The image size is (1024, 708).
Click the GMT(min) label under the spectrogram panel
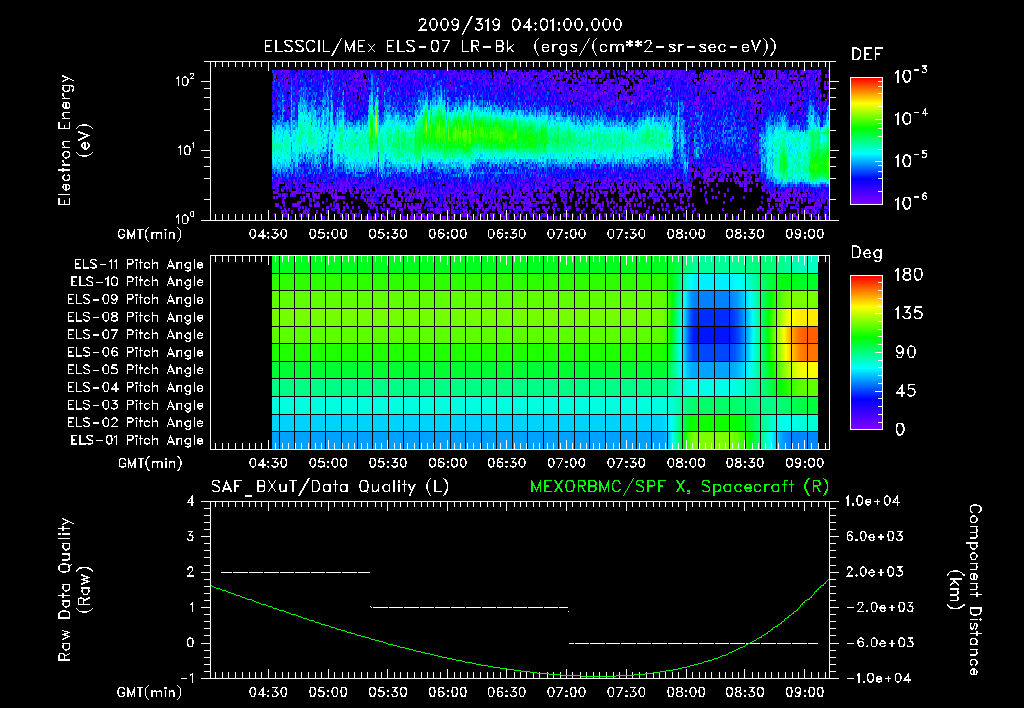click(150, 234)
